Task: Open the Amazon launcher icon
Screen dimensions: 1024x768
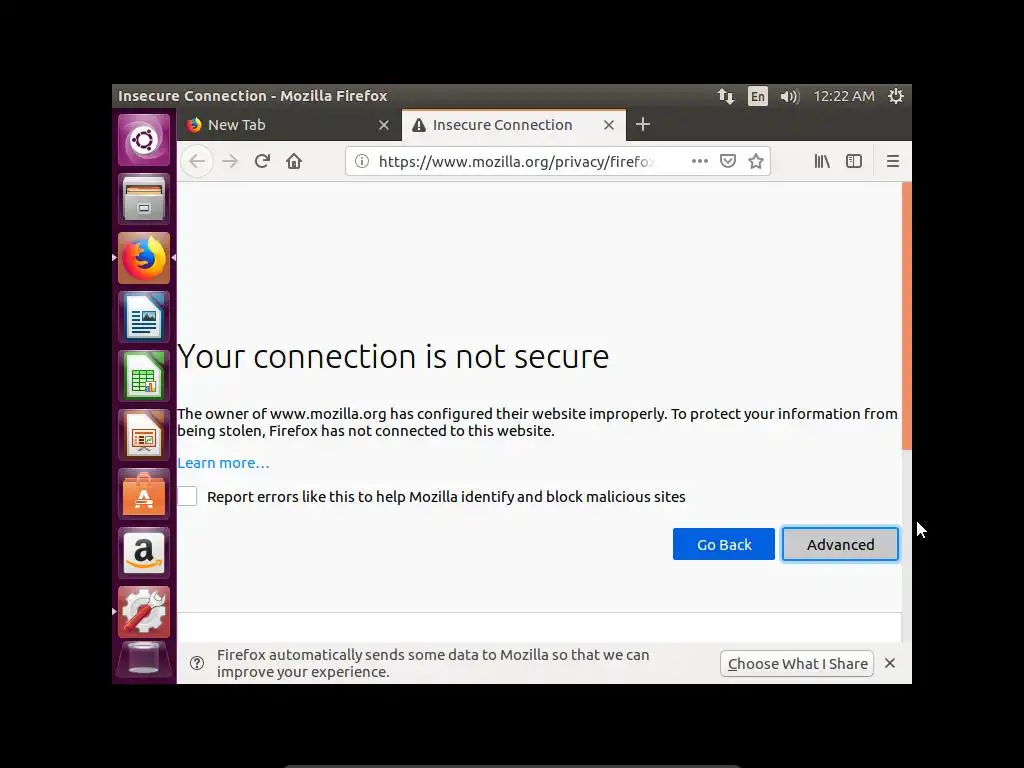Action: click(x=144, y=552)
